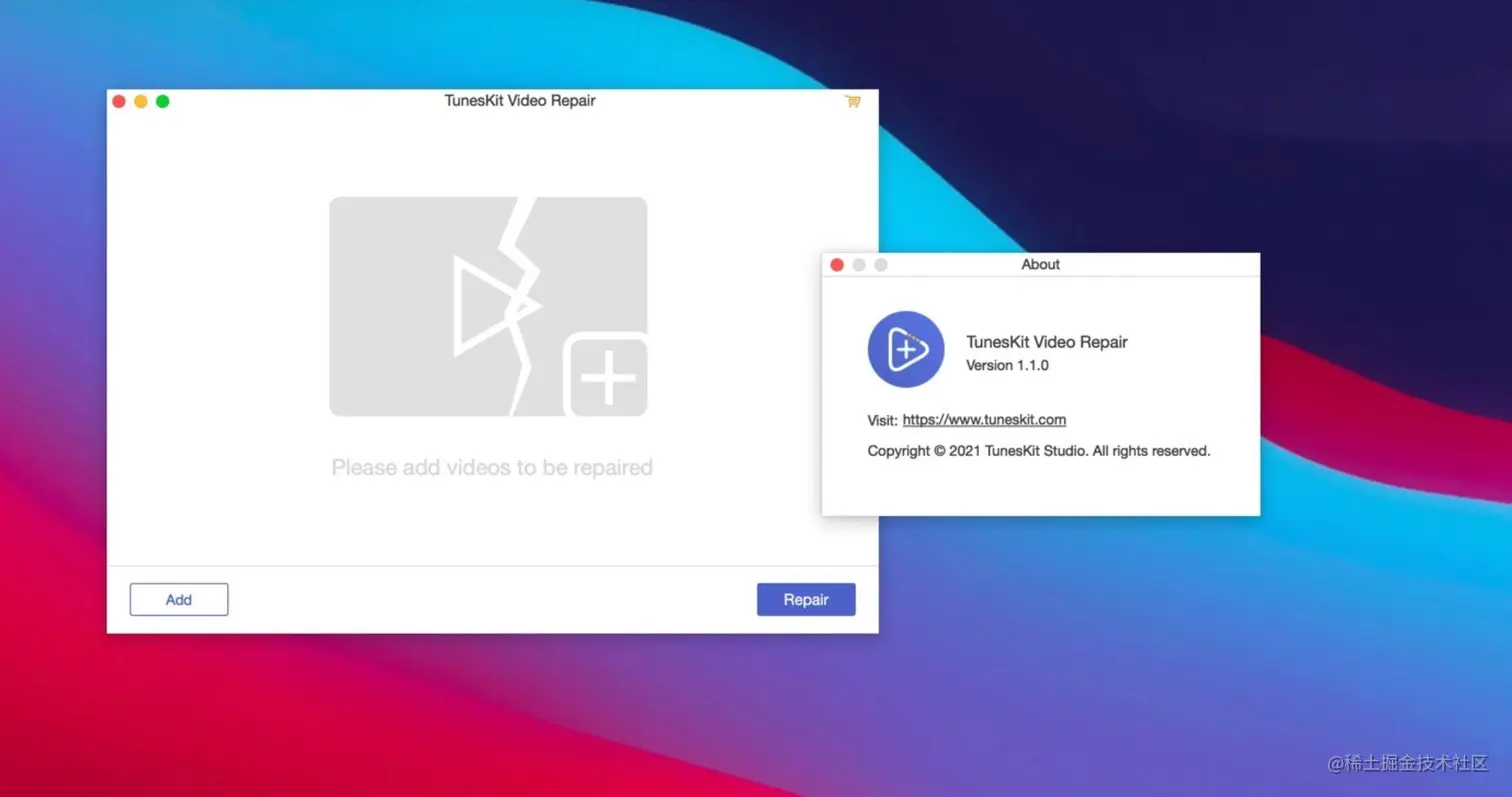Click the "TunesKit Video Repair" name in About
This screenshot has width=1512, height=797.
click(x=1047, y=342)
